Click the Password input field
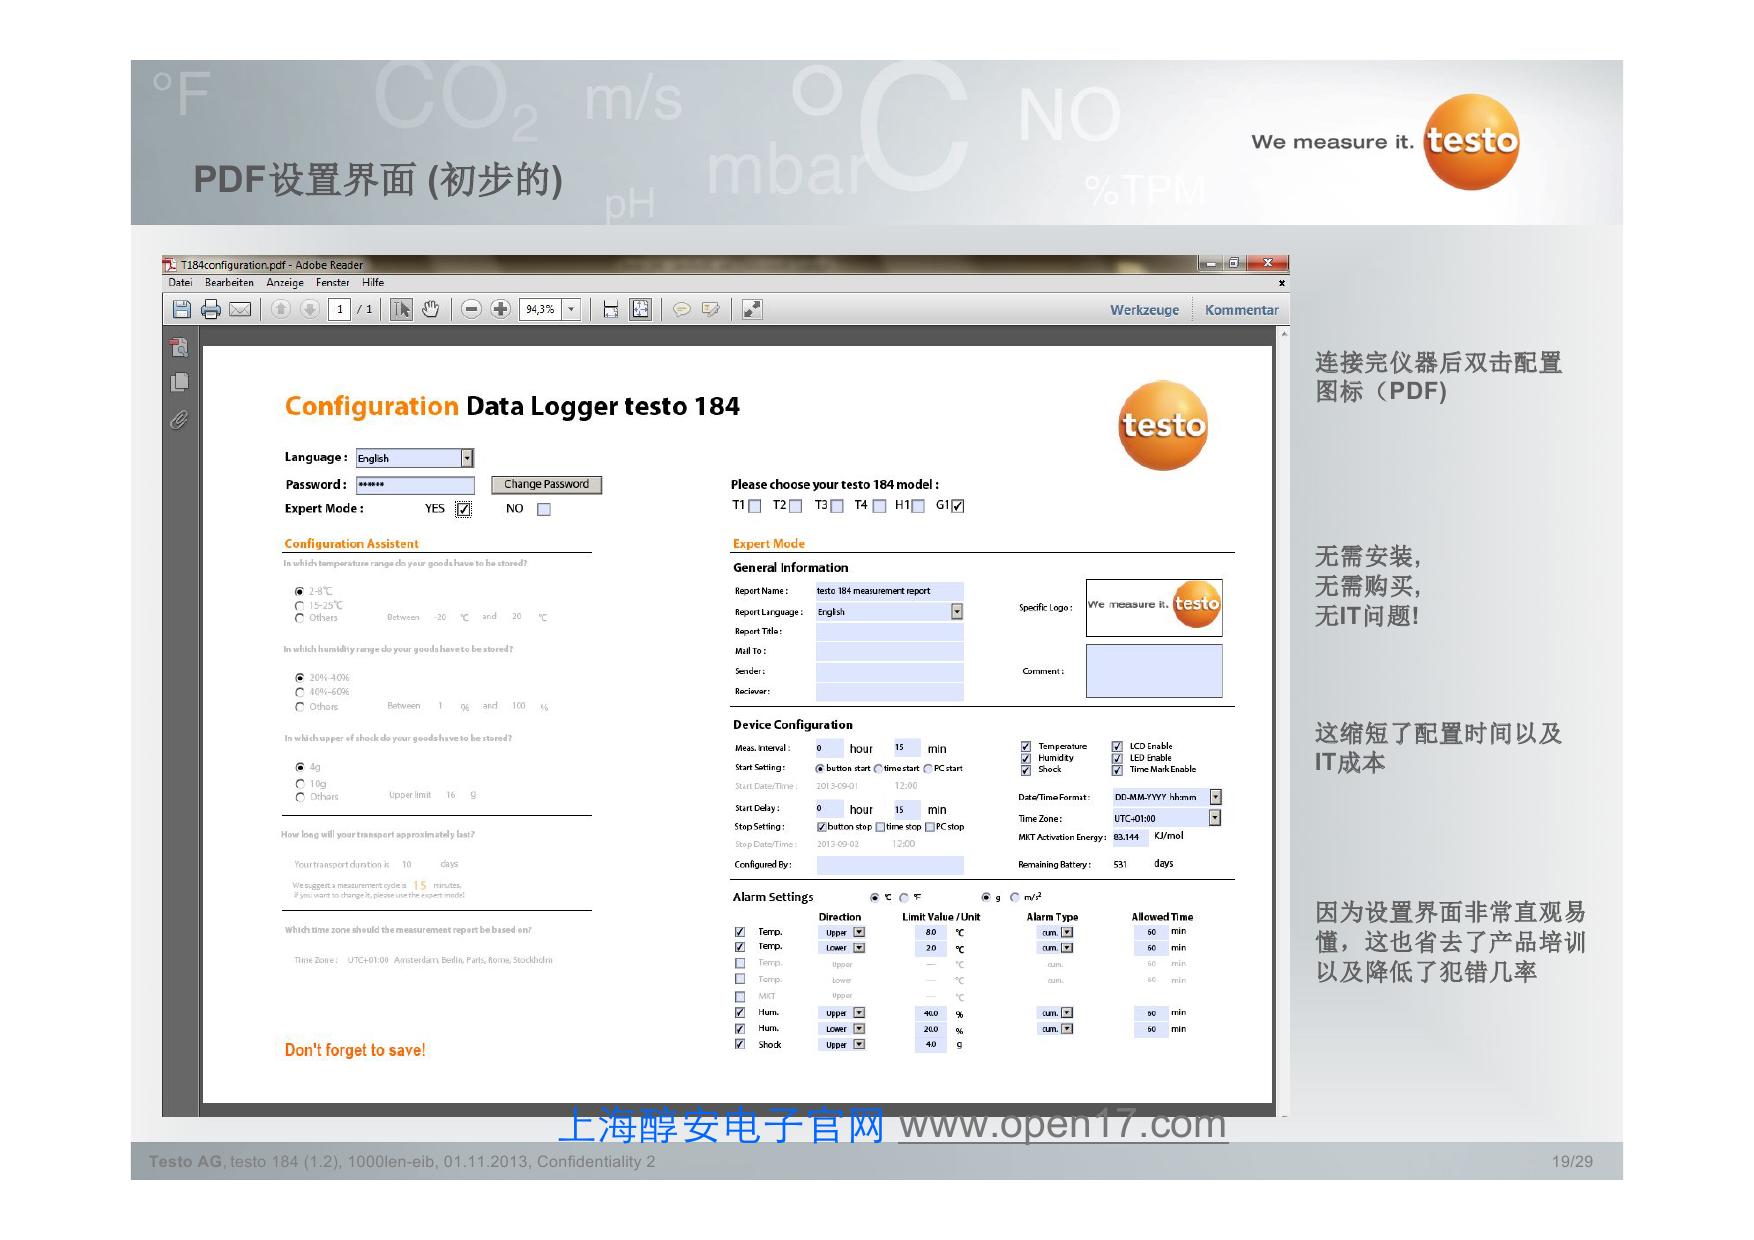 tap(415, 485)
